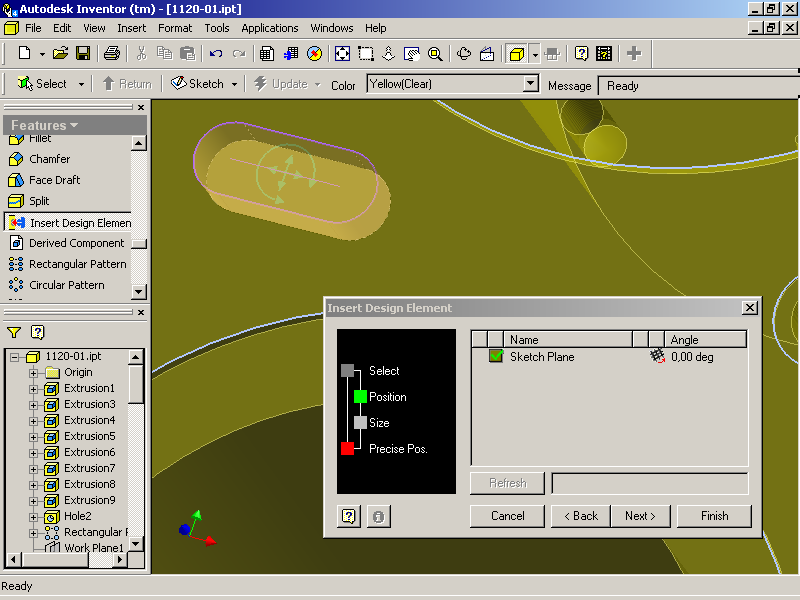Open the View menu
Screen dimensions: 800x600
pyautogui.click(x=94, y=28)
